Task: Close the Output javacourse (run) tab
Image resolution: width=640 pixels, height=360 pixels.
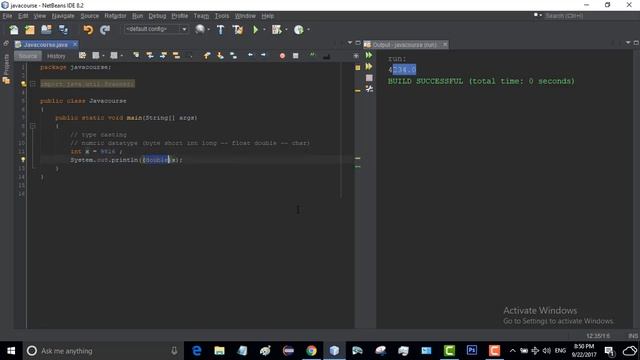Action: click(x=445, y=44)
